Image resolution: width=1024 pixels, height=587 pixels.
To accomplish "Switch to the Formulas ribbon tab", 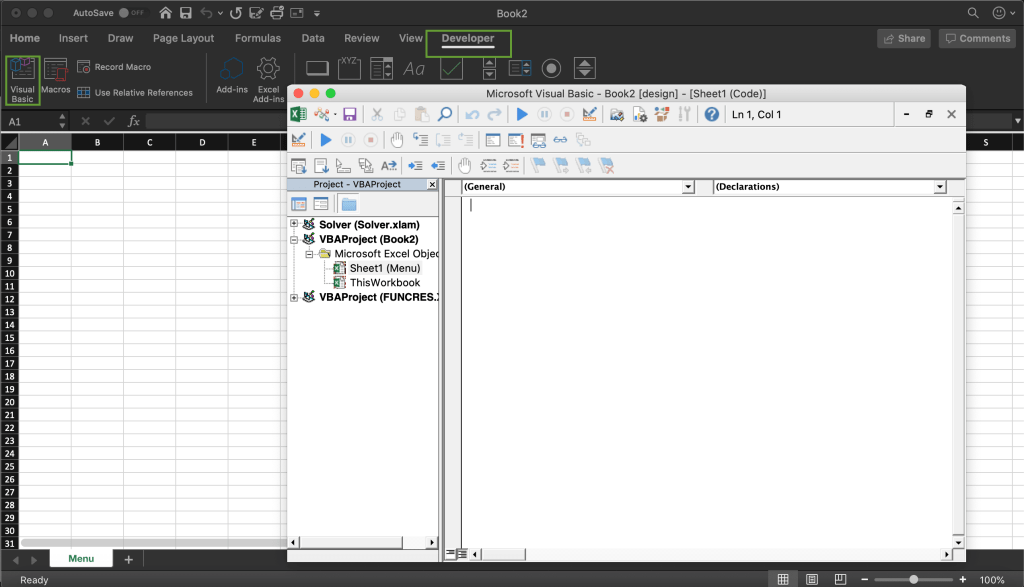I will 258,38.
